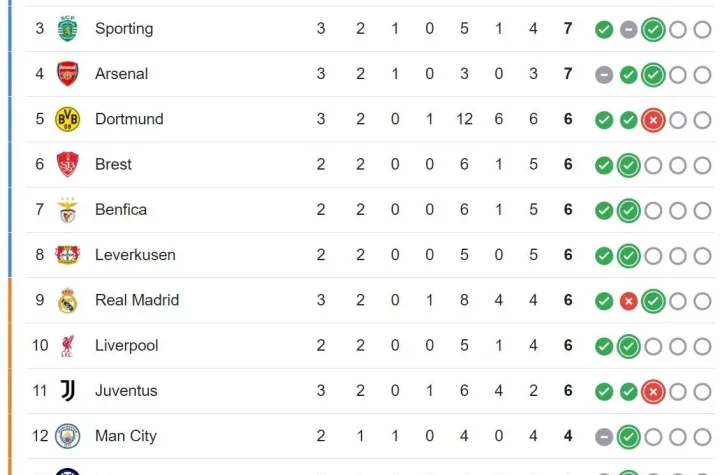Click Real Madrid's red loss form icon
The width and height of the screenshot is (720, 475).
pos(628,301)
